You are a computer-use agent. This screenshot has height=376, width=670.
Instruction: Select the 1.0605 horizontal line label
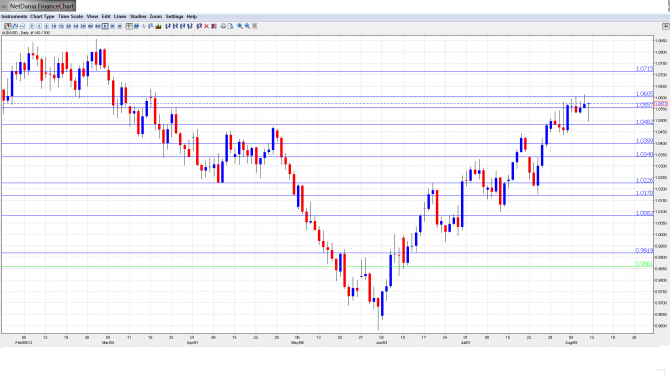pos(644,94)
